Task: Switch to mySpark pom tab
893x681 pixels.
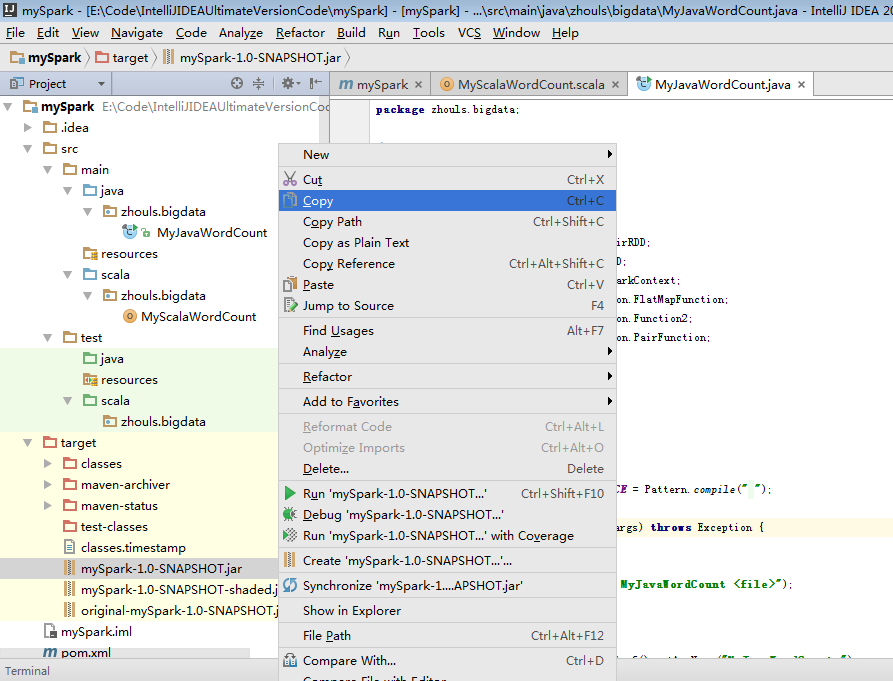Action: [382, 85]
